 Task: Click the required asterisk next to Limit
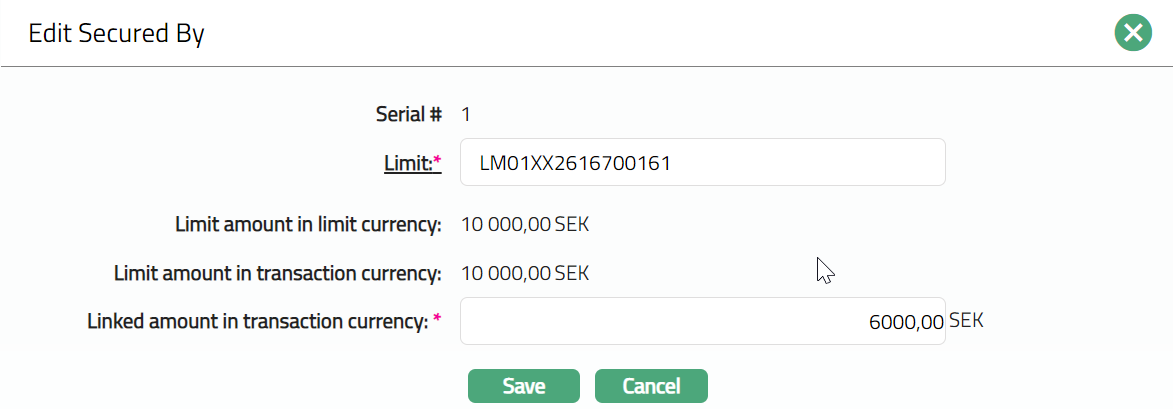click(x=437, y=160)
